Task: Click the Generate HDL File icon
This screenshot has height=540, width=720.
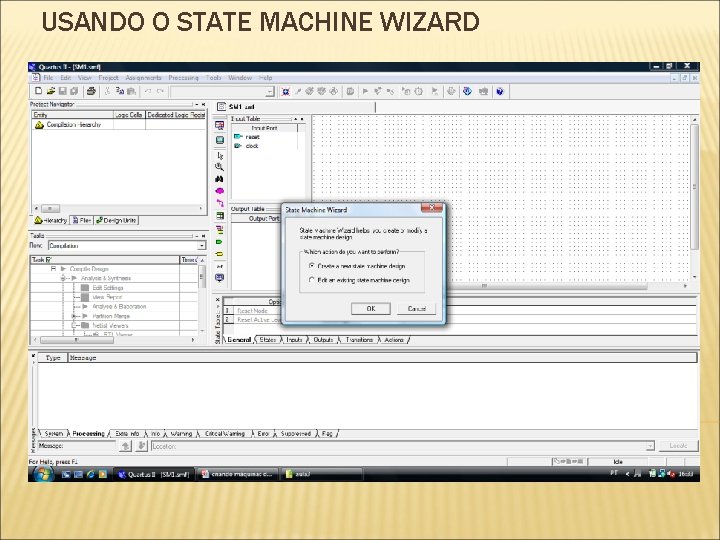Action: 219,277
